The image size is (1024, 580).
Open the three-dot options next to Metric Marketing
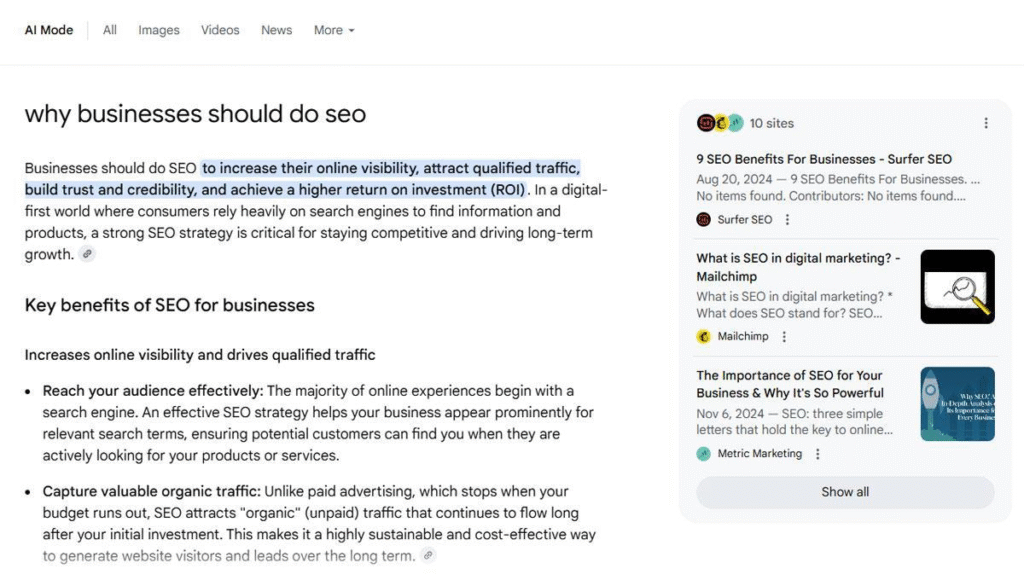click(817, 454)
